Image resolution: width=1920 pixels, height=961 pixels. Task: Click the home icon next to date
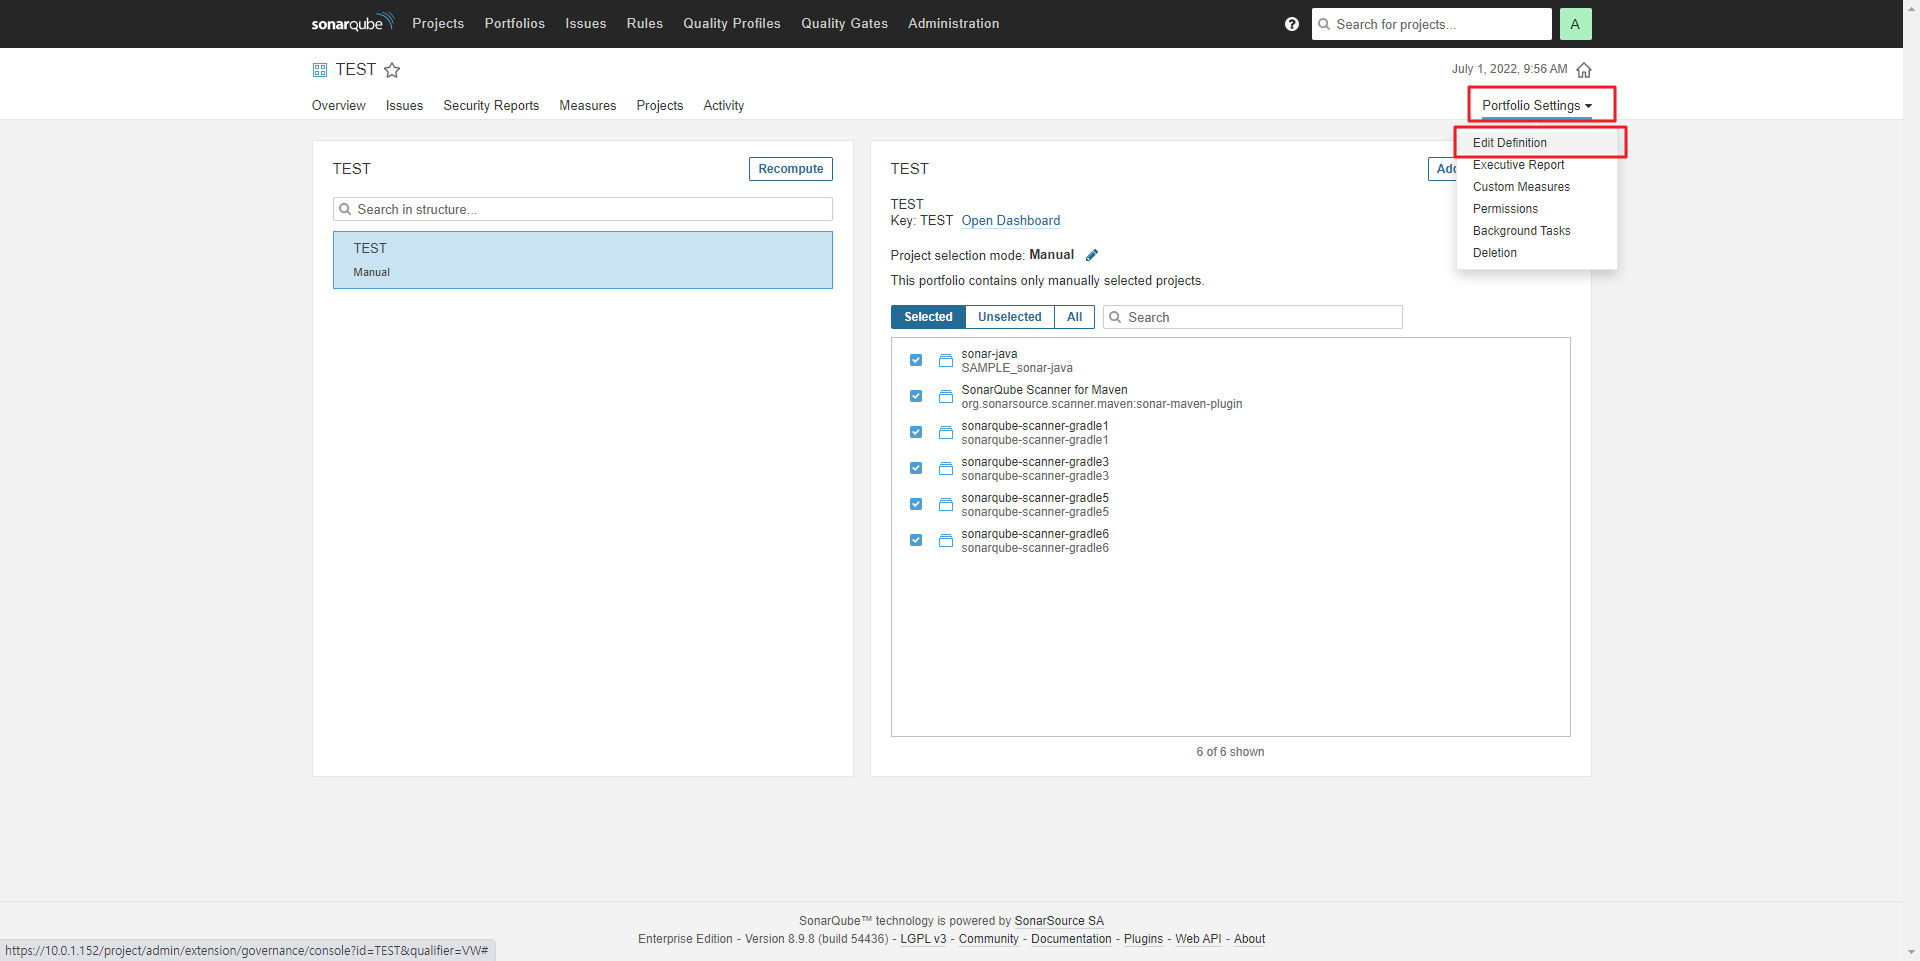pyautogui.click(x=1584, y=70)
